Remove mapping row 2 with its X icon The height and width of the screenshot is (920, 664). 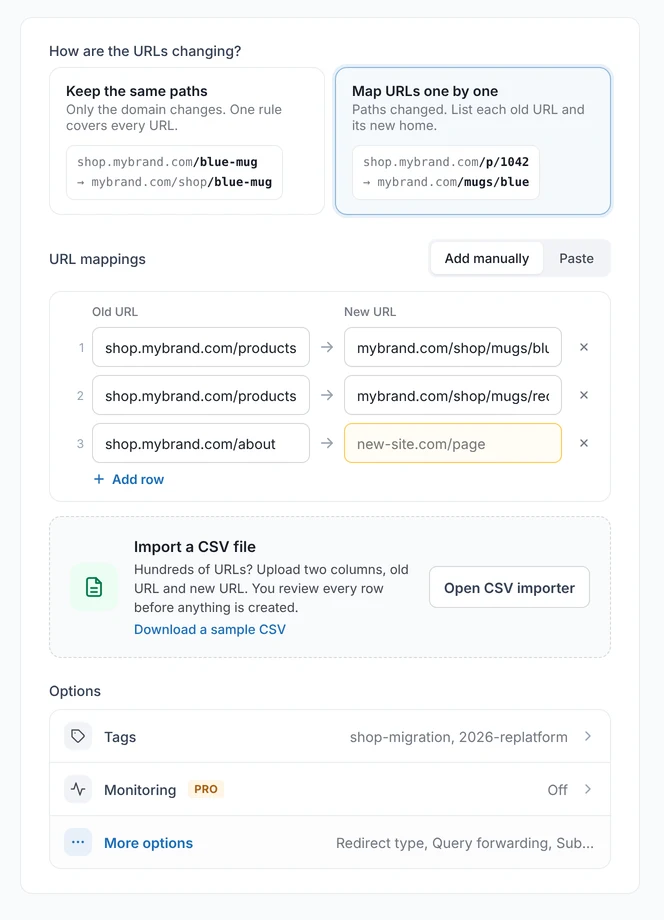[x=584, y=395]
